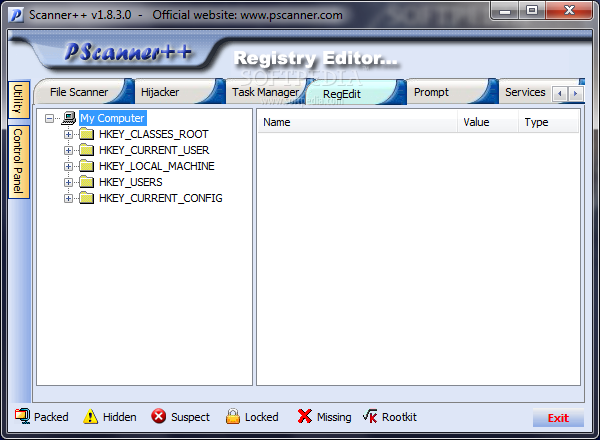Expand the HKEY_CLASSES_ROOT key

(x=68, y=135)
